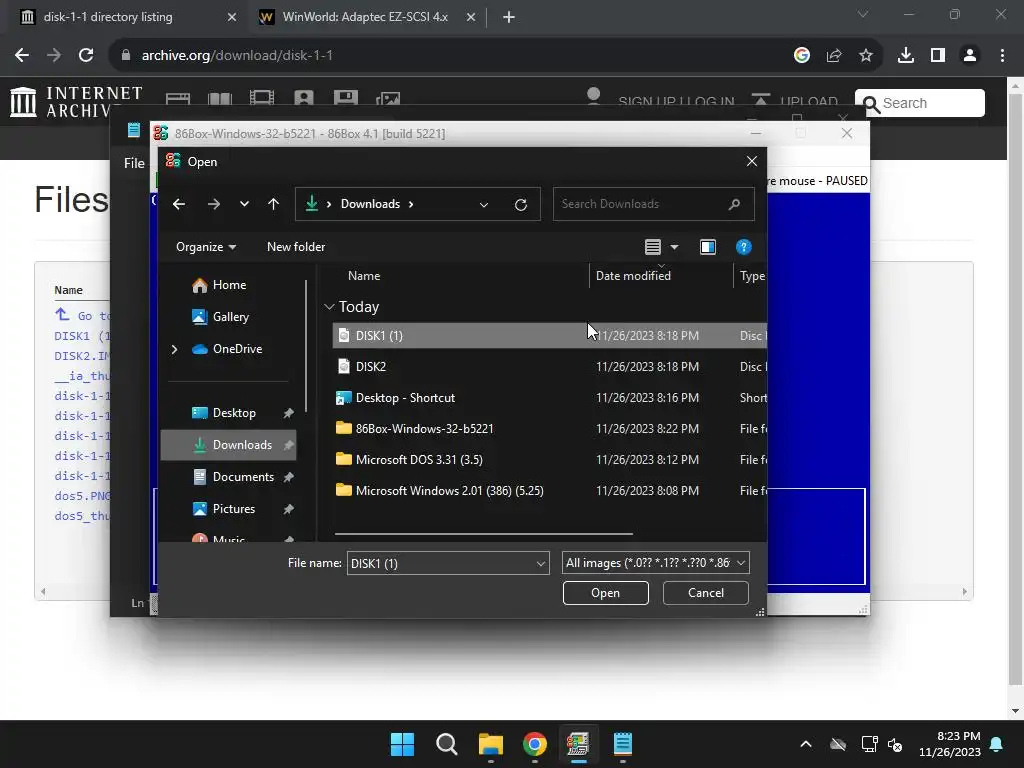The height and width of the screenshot is (768, 1024).
Task: Click the Open button
Action: [x=605, y=593]
